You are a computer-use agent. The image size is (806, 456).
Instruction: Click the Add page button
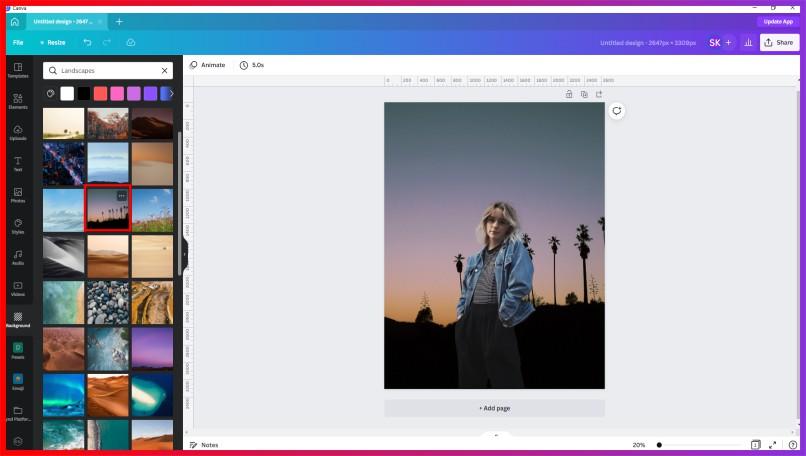(x=494, y=408)
